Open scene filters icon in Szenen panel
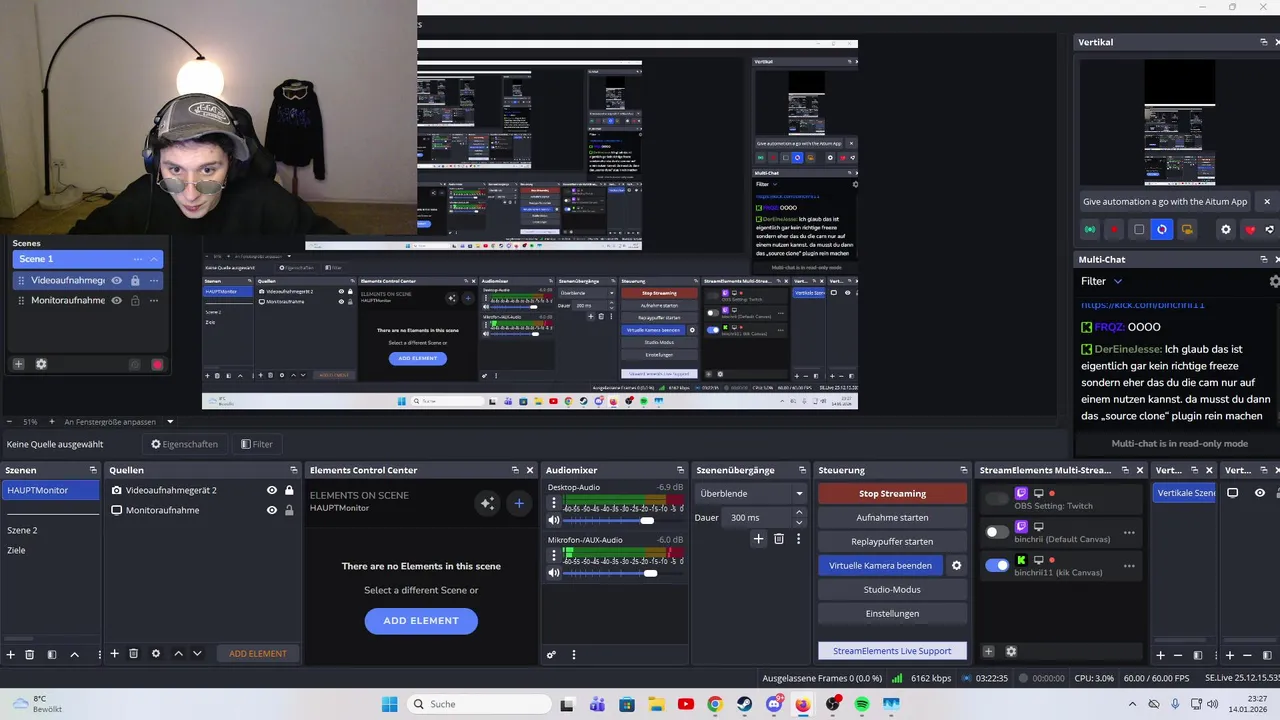The image size is (1280, 720). [52, 654]
